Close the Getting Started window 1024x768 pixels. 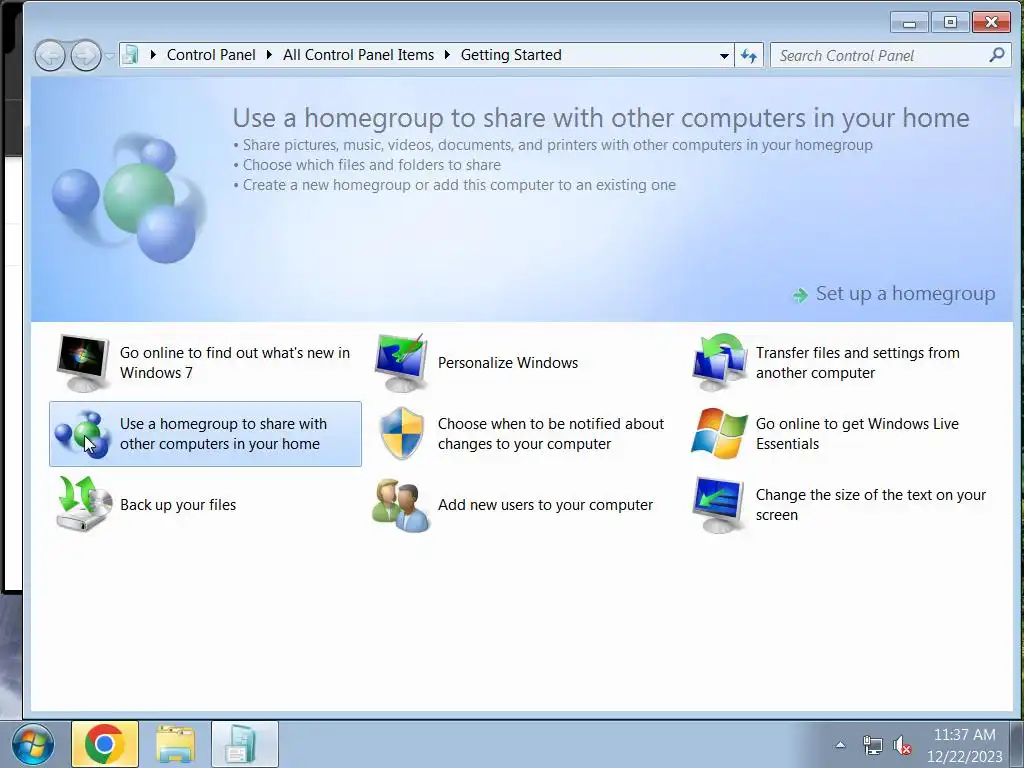coord(991,23)
